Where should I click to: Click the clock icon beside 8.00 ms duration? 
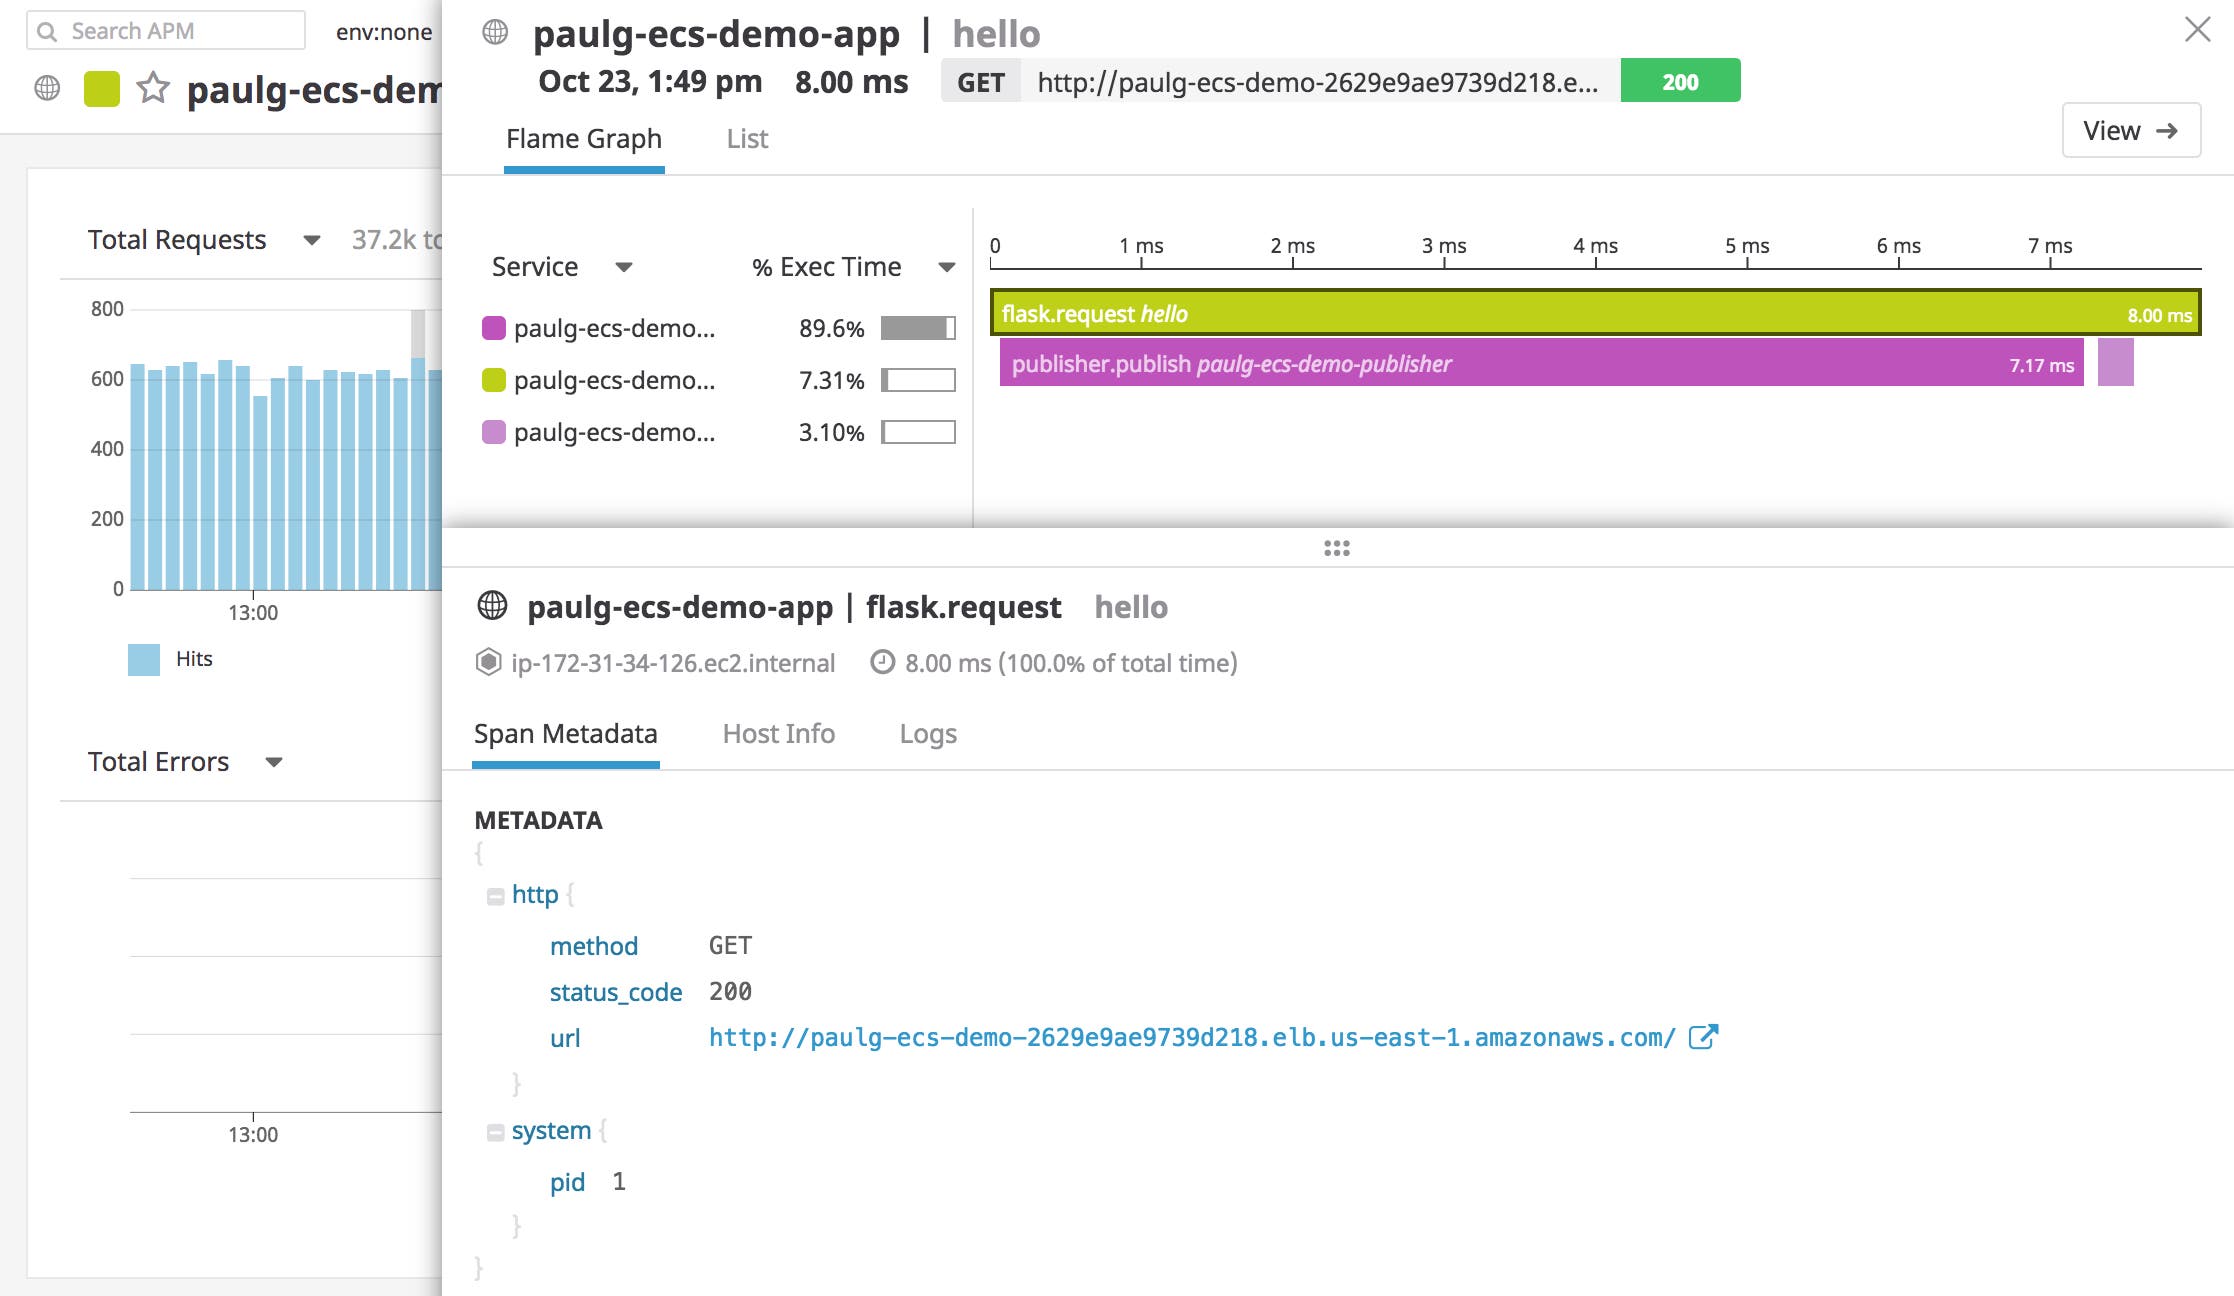click(881, 663)
